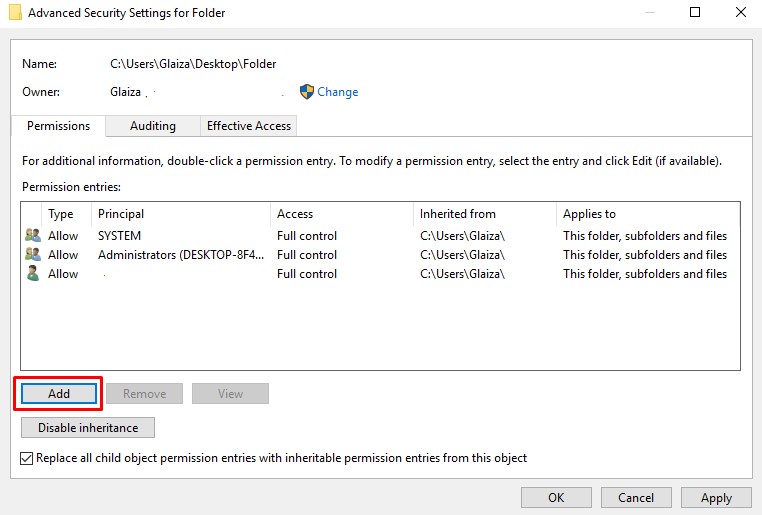Image resolution: width=762 pixels, height=515 pixels.
Task: Confirm with the OK button
Action: click(556, 497)
